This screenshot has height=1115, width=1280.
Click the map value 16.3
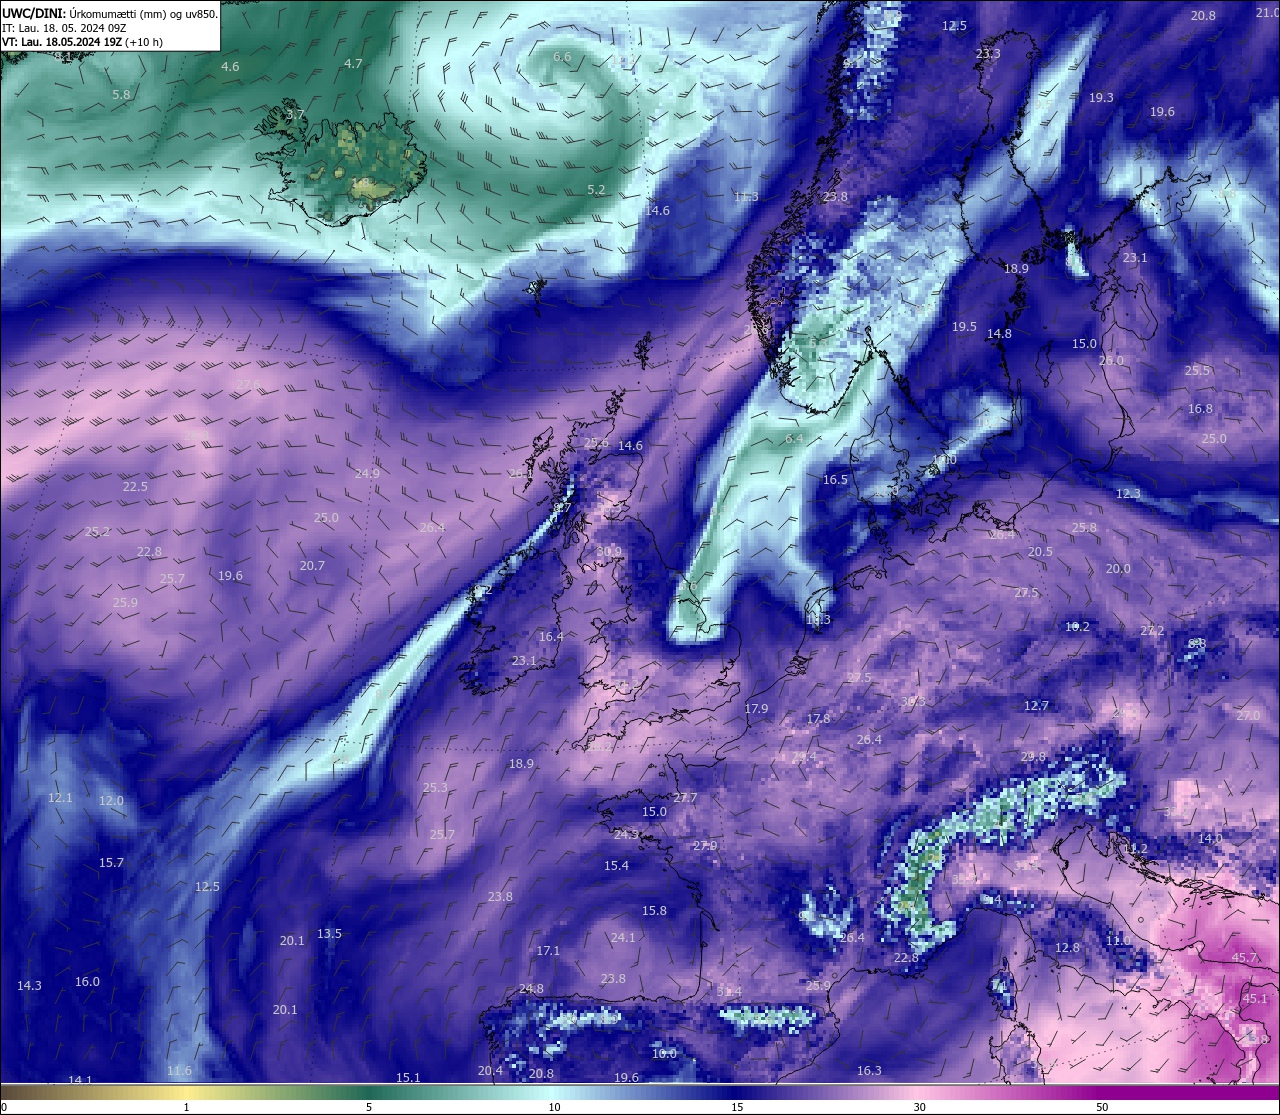point(869,1070)
